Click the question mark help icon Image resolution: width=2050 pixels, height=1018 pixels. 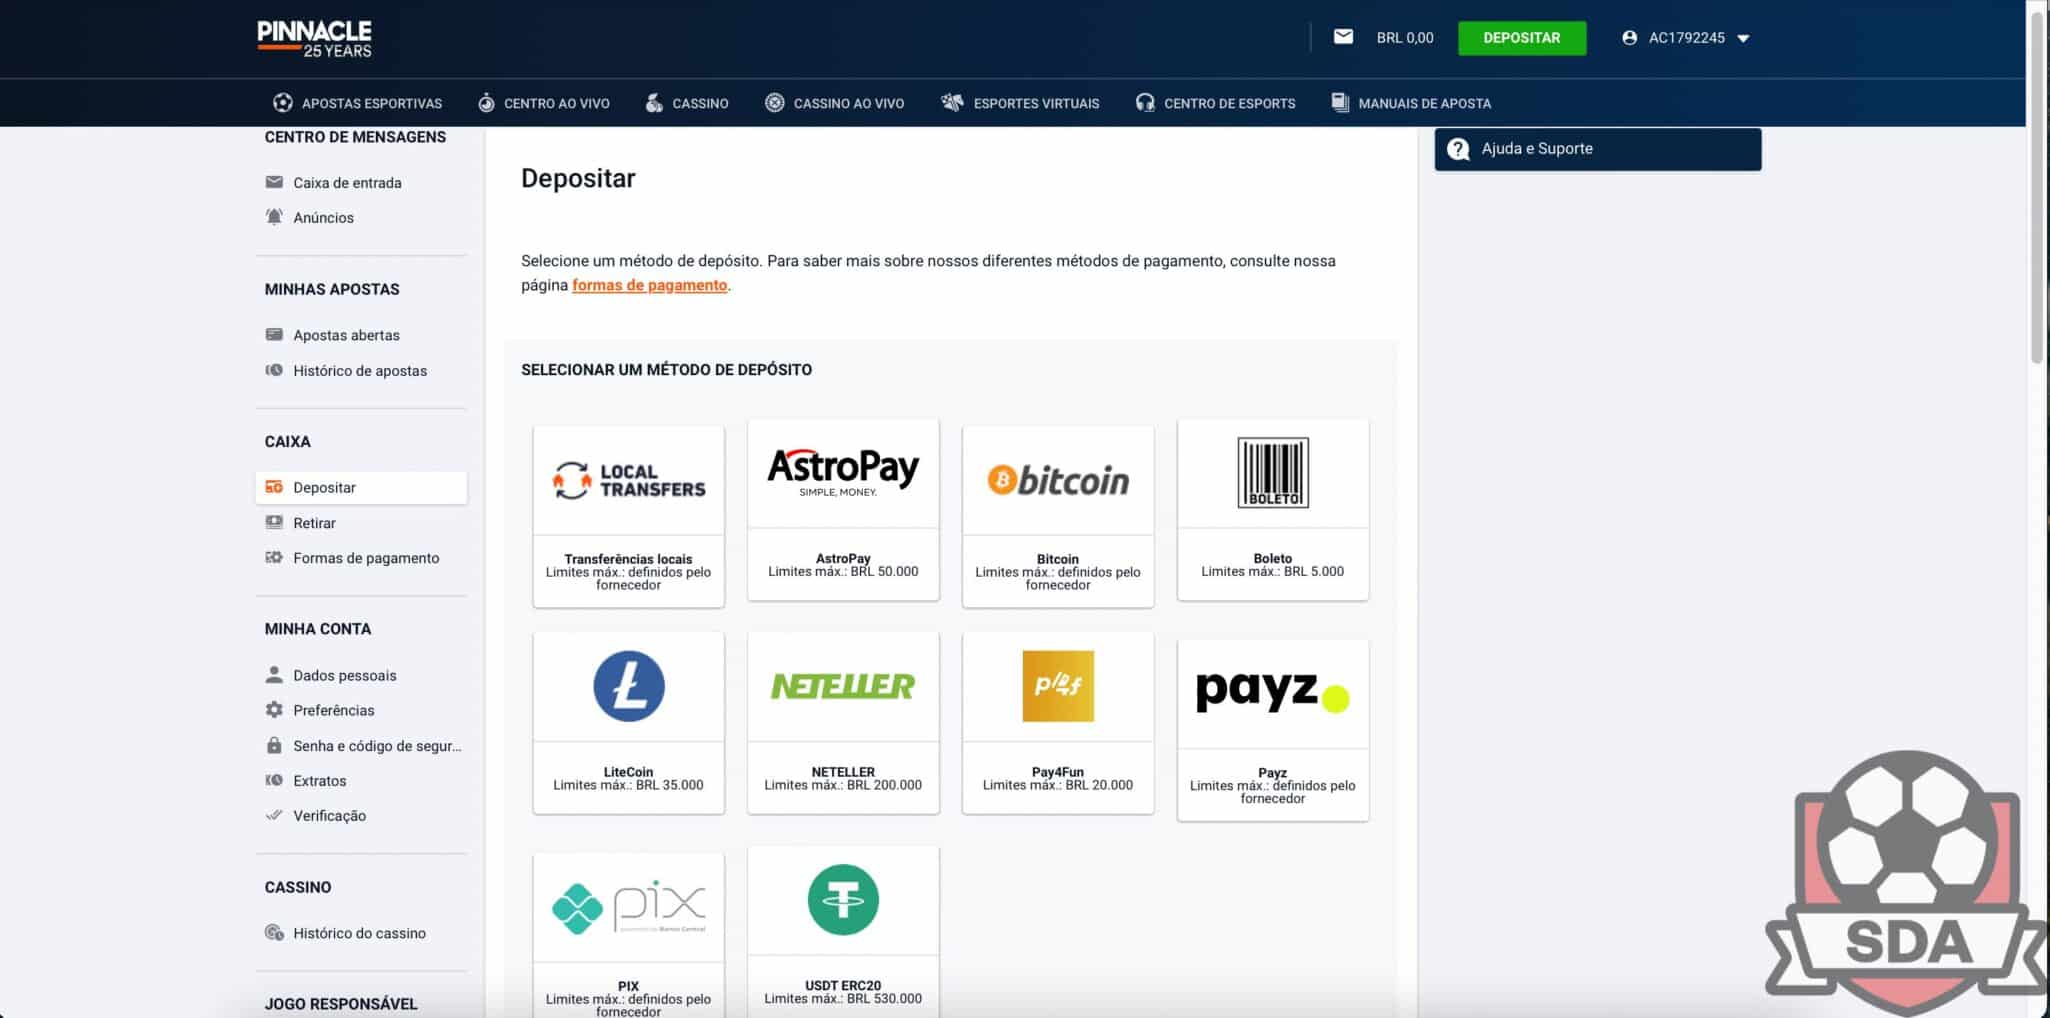(x=1459, y=149)
